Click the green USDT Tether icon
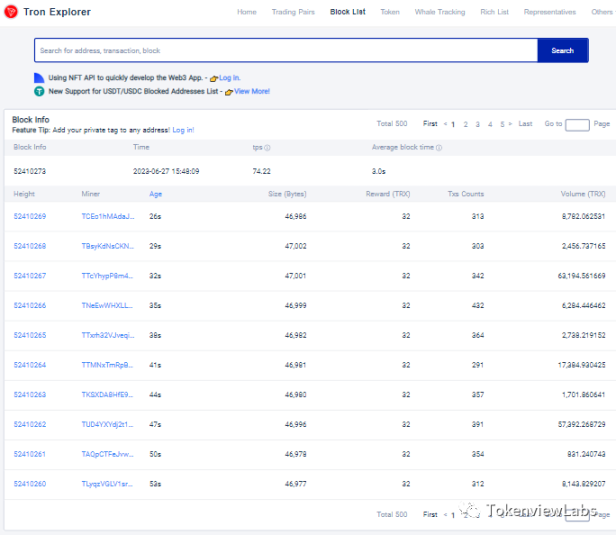 pos(39,91)
